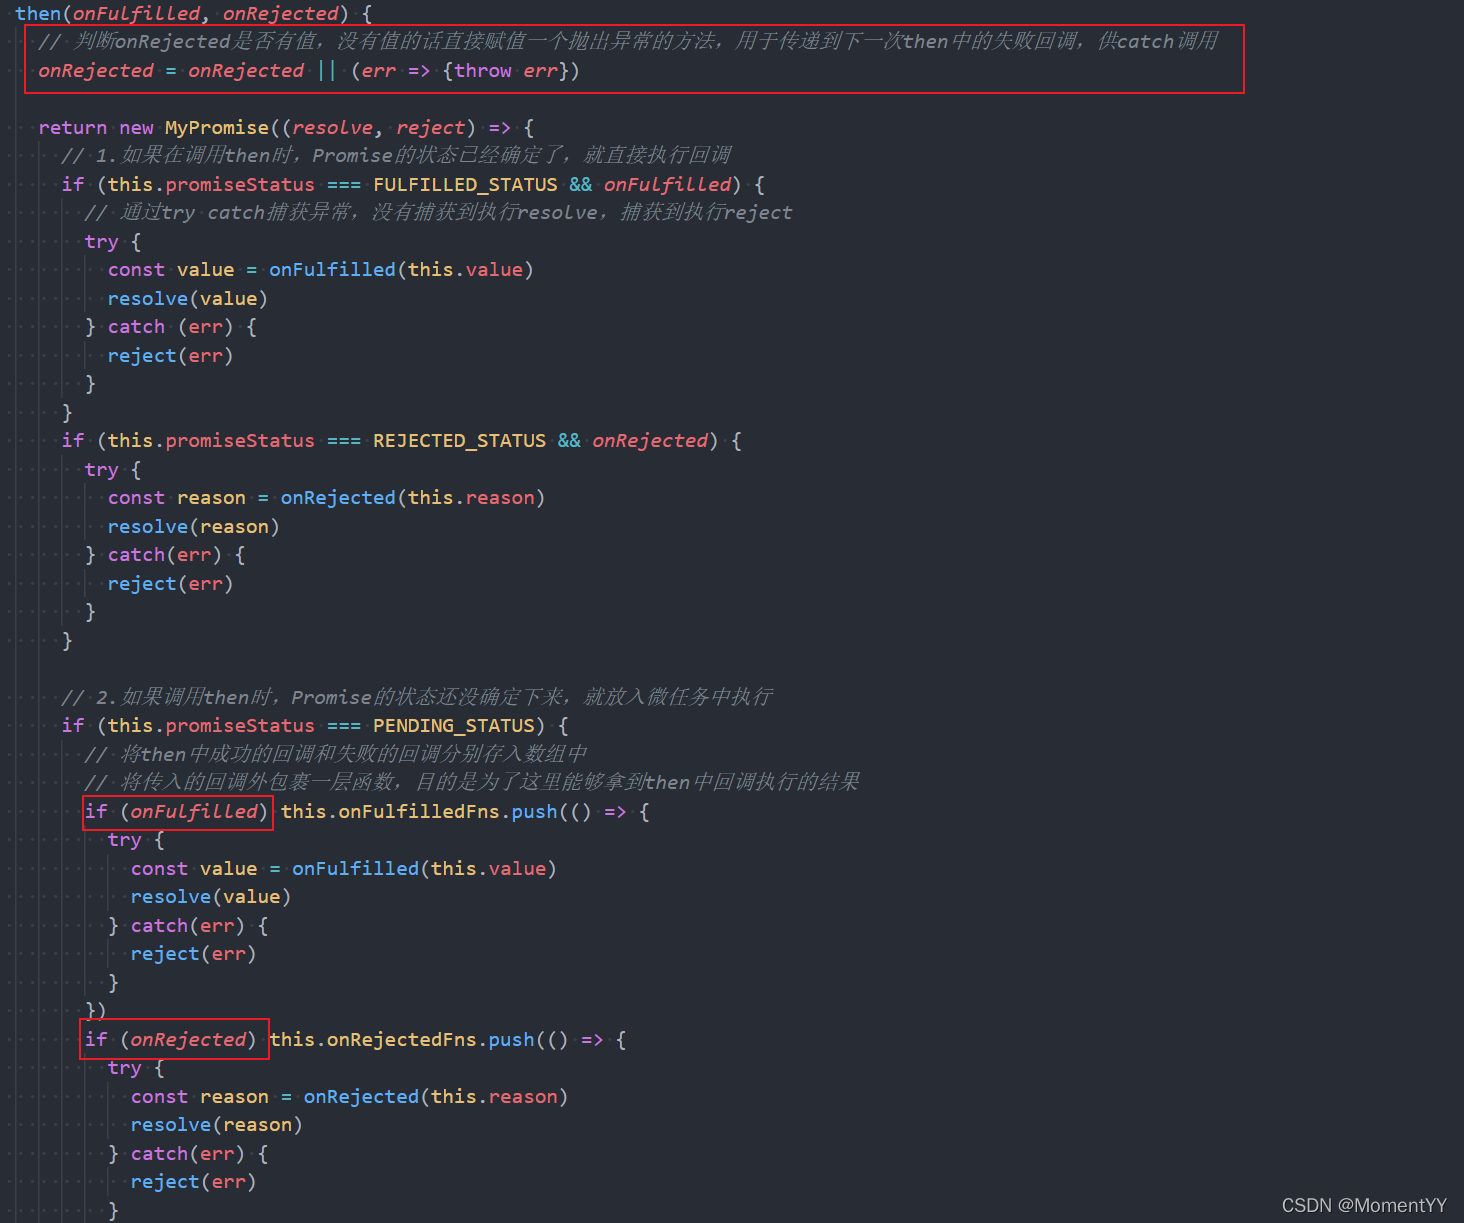Screen dimensions: 1464x1223
Task: Click the comment starting '// 判断onRejected是否有值'
Action: (x=628, y=41)
